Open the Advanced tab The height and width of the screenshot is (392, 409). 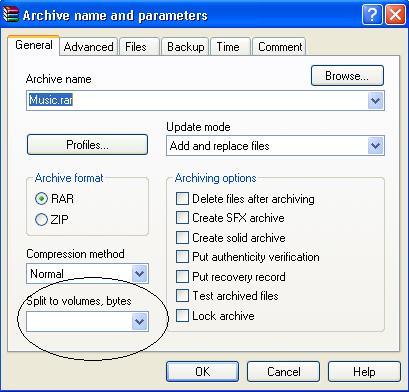(x=89, y=47)
